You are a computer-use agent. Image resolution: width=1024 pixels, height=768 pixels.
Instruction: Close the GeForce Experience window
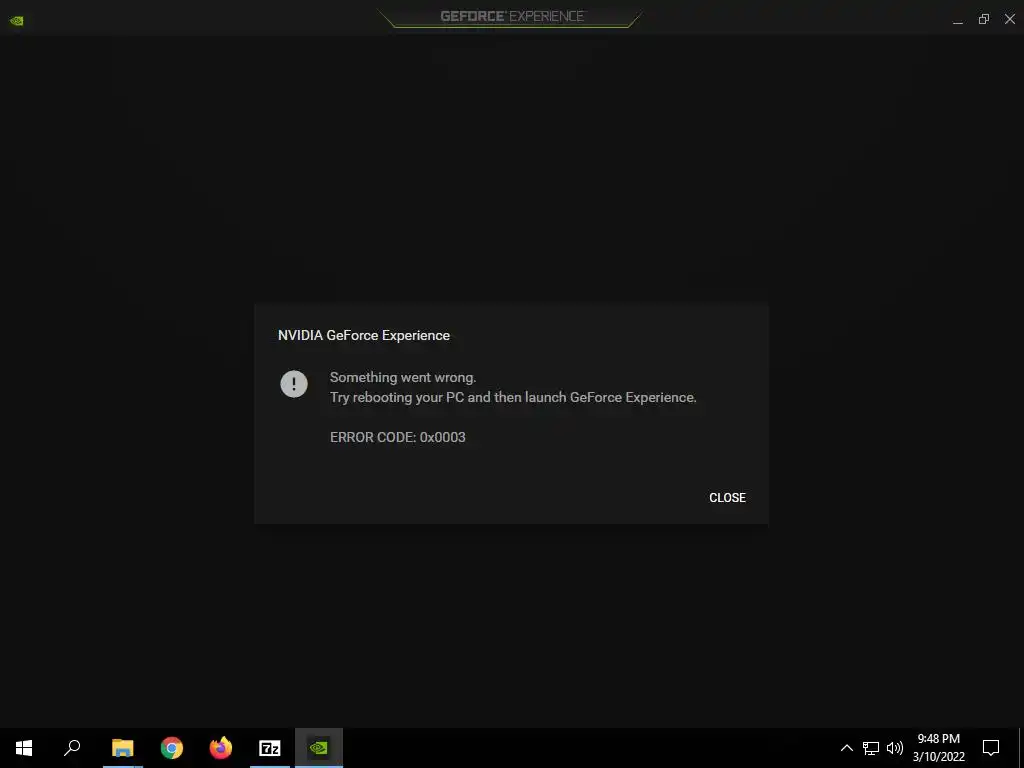tap(1010, 20)
